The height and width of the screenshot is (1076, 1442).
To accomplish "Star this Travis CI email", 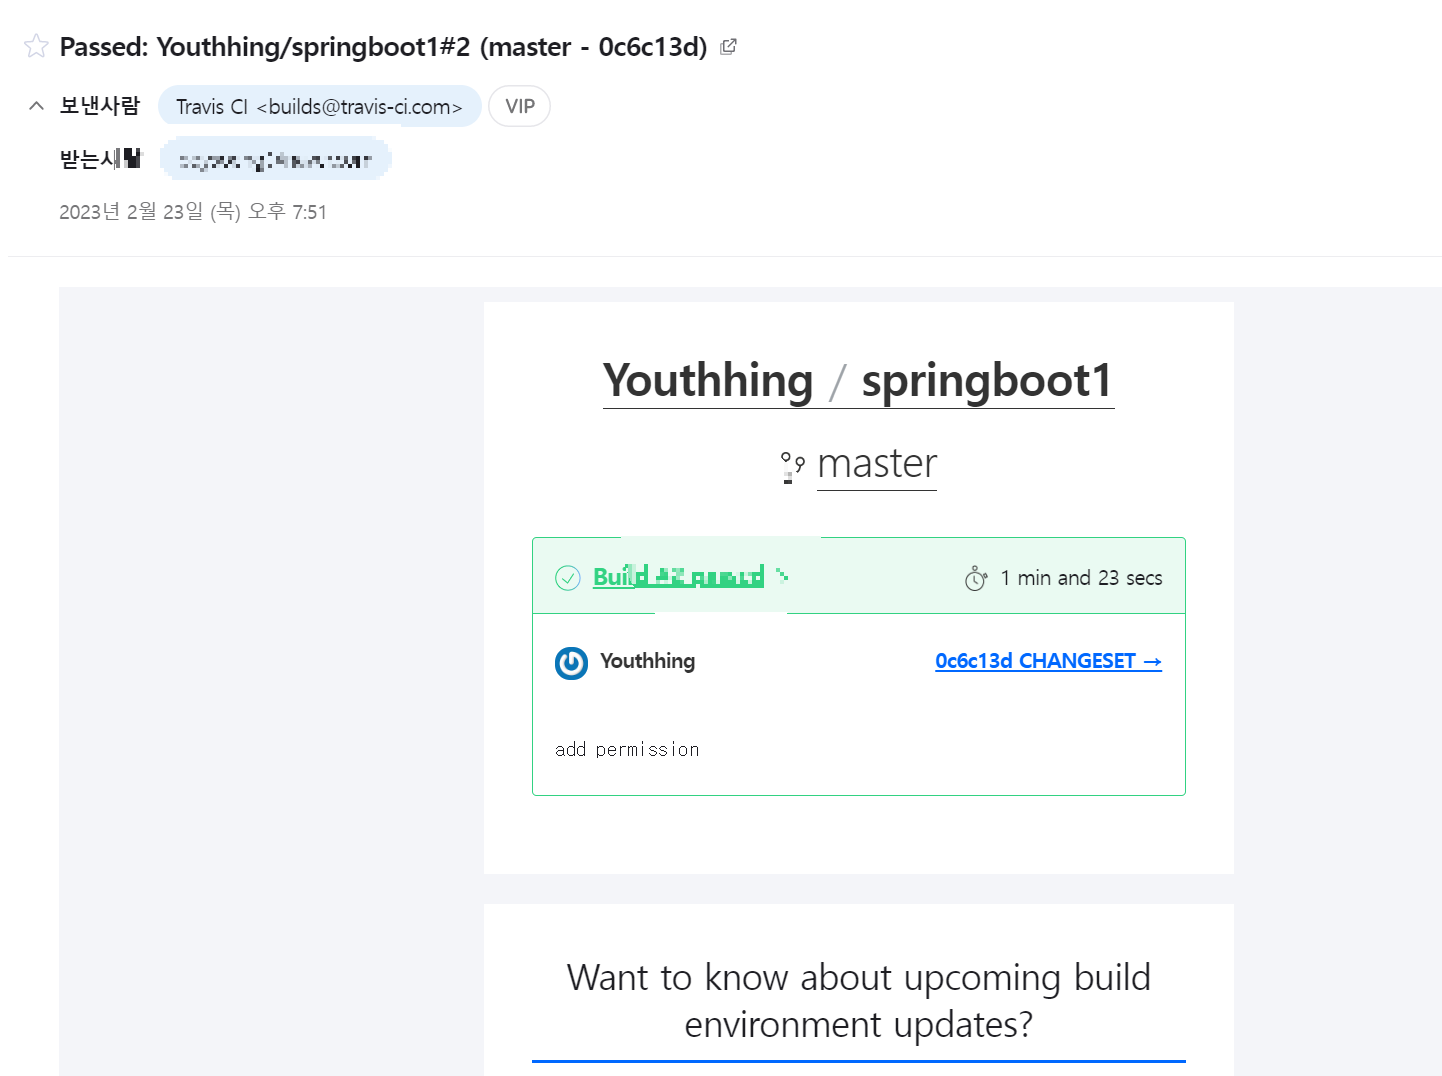I will pos(36,46).
